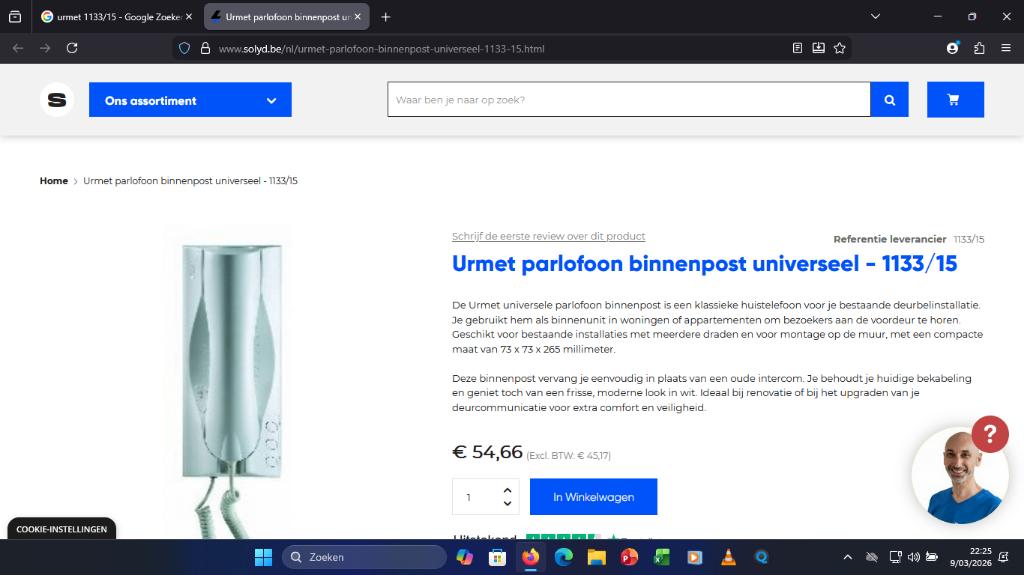Open Microsoft Edge from the taskbar

click(x=563, y=557)
